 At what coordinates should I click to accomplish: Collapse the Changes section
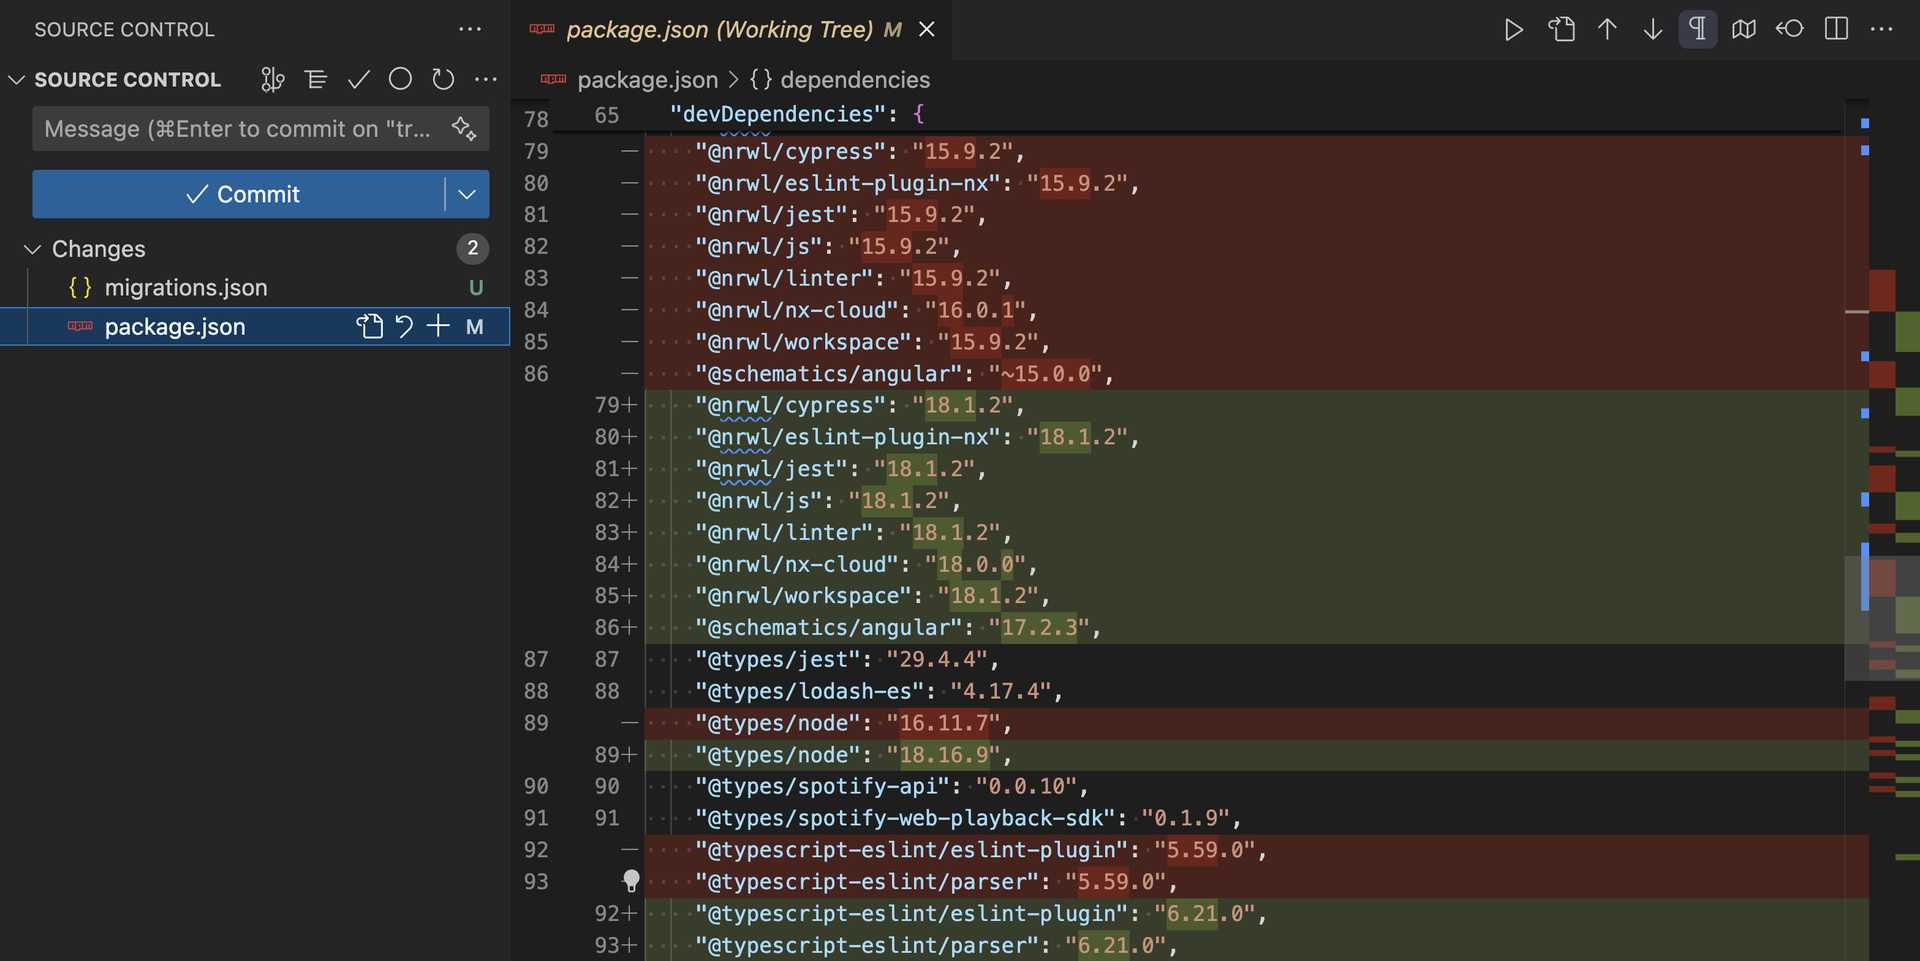(x=32, y=249)
